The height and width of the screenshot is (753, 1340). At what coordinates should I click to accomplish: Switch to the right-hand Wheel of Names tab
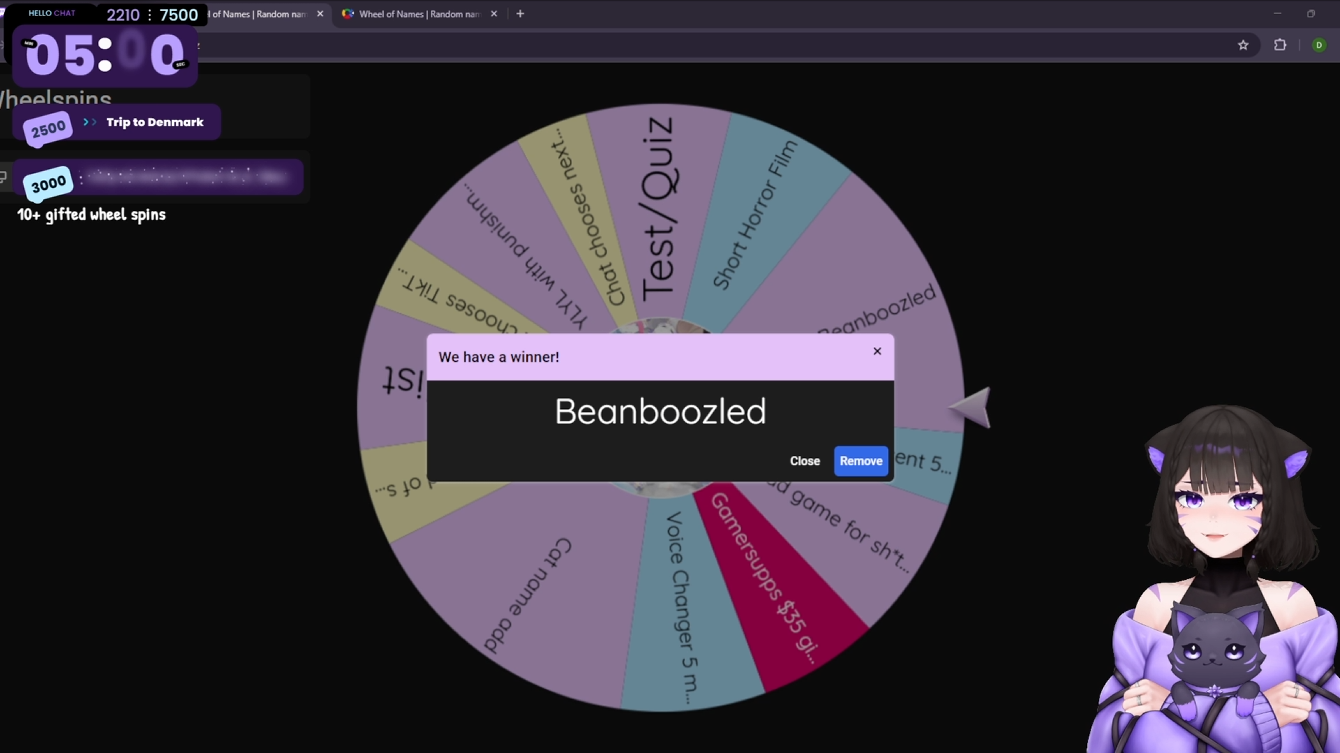[x=418, y=14]
